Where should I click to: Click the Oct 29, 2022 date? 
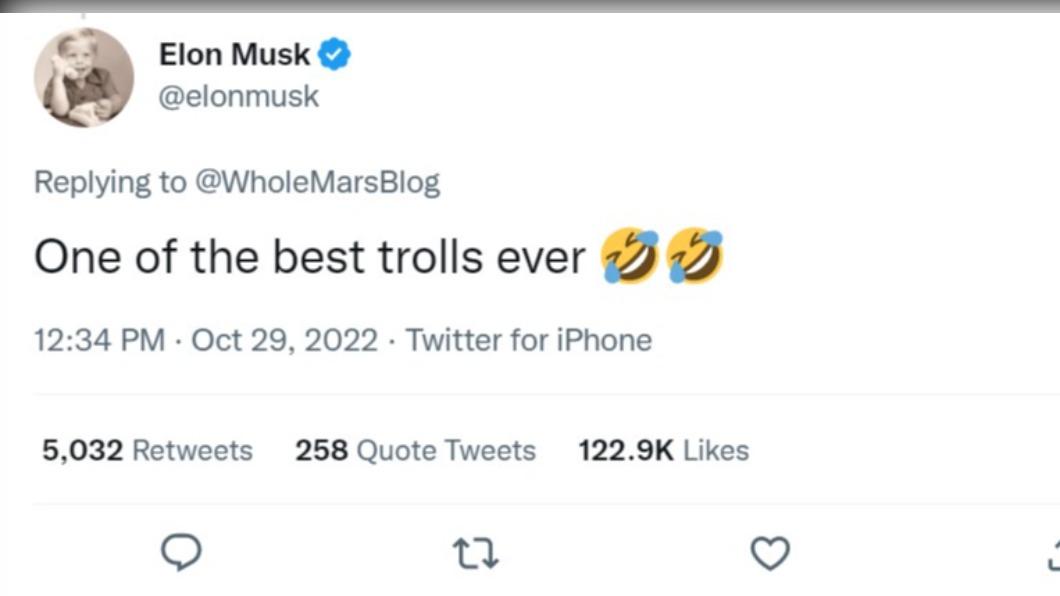click(285, 340)
